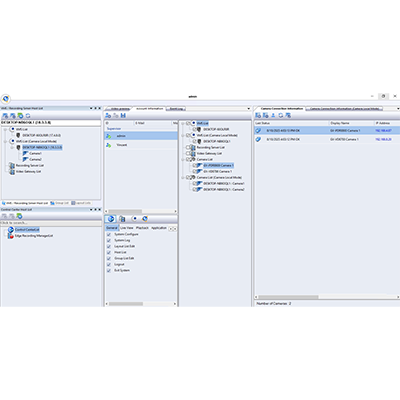Click the save disk icon in account toolbar
This screenshot has height=400, width=400.
123,115
